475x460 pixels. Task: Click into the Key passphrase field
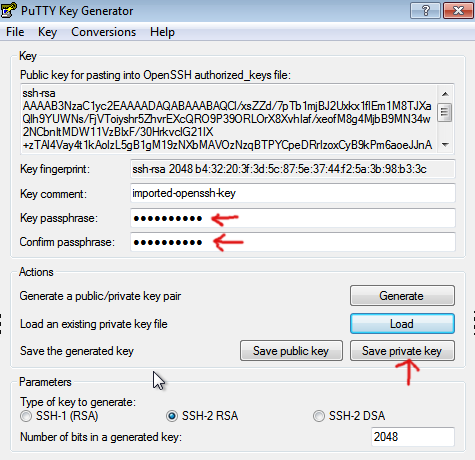[293, 218]
